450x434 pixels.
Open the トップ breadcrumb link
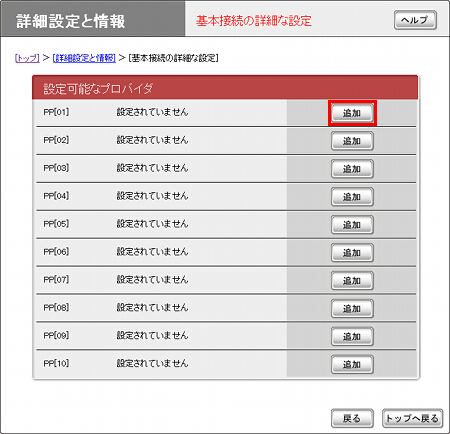(27, 58)
